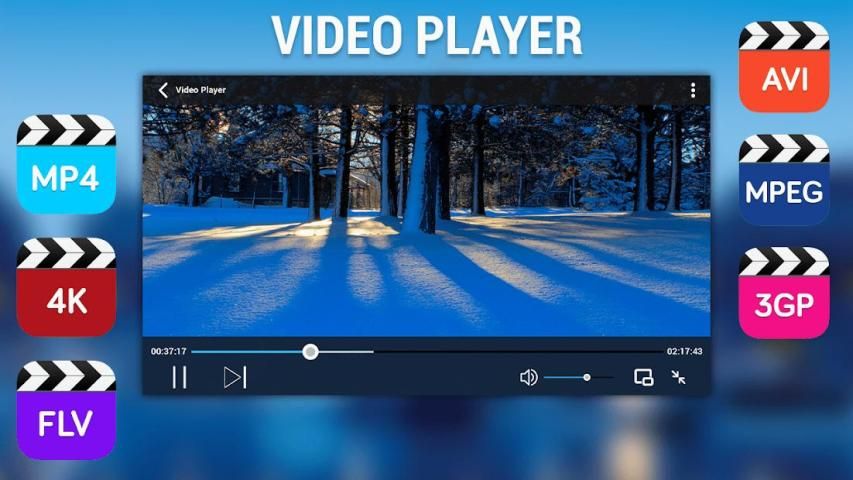Click the red 4K format icon
Screen dimensions: 853x480
point(66,286)
